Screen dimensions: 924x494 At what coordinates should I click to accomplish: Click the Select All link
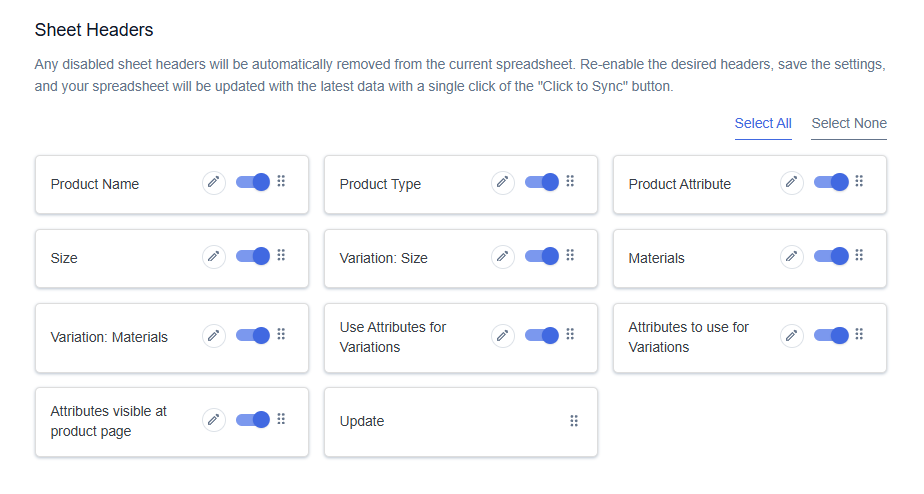click(x=763, y=123)
